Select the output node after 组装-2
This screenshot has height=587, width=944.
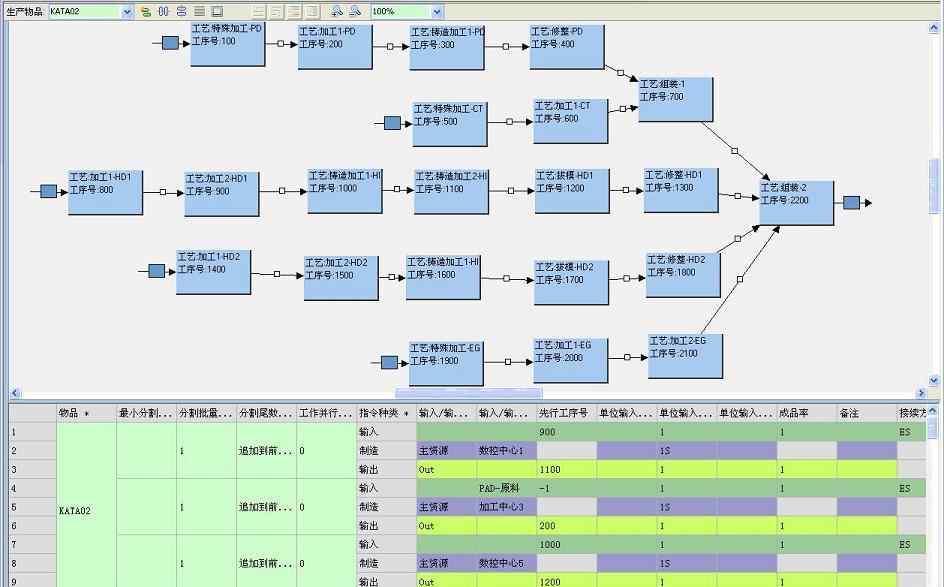point(851,202)
